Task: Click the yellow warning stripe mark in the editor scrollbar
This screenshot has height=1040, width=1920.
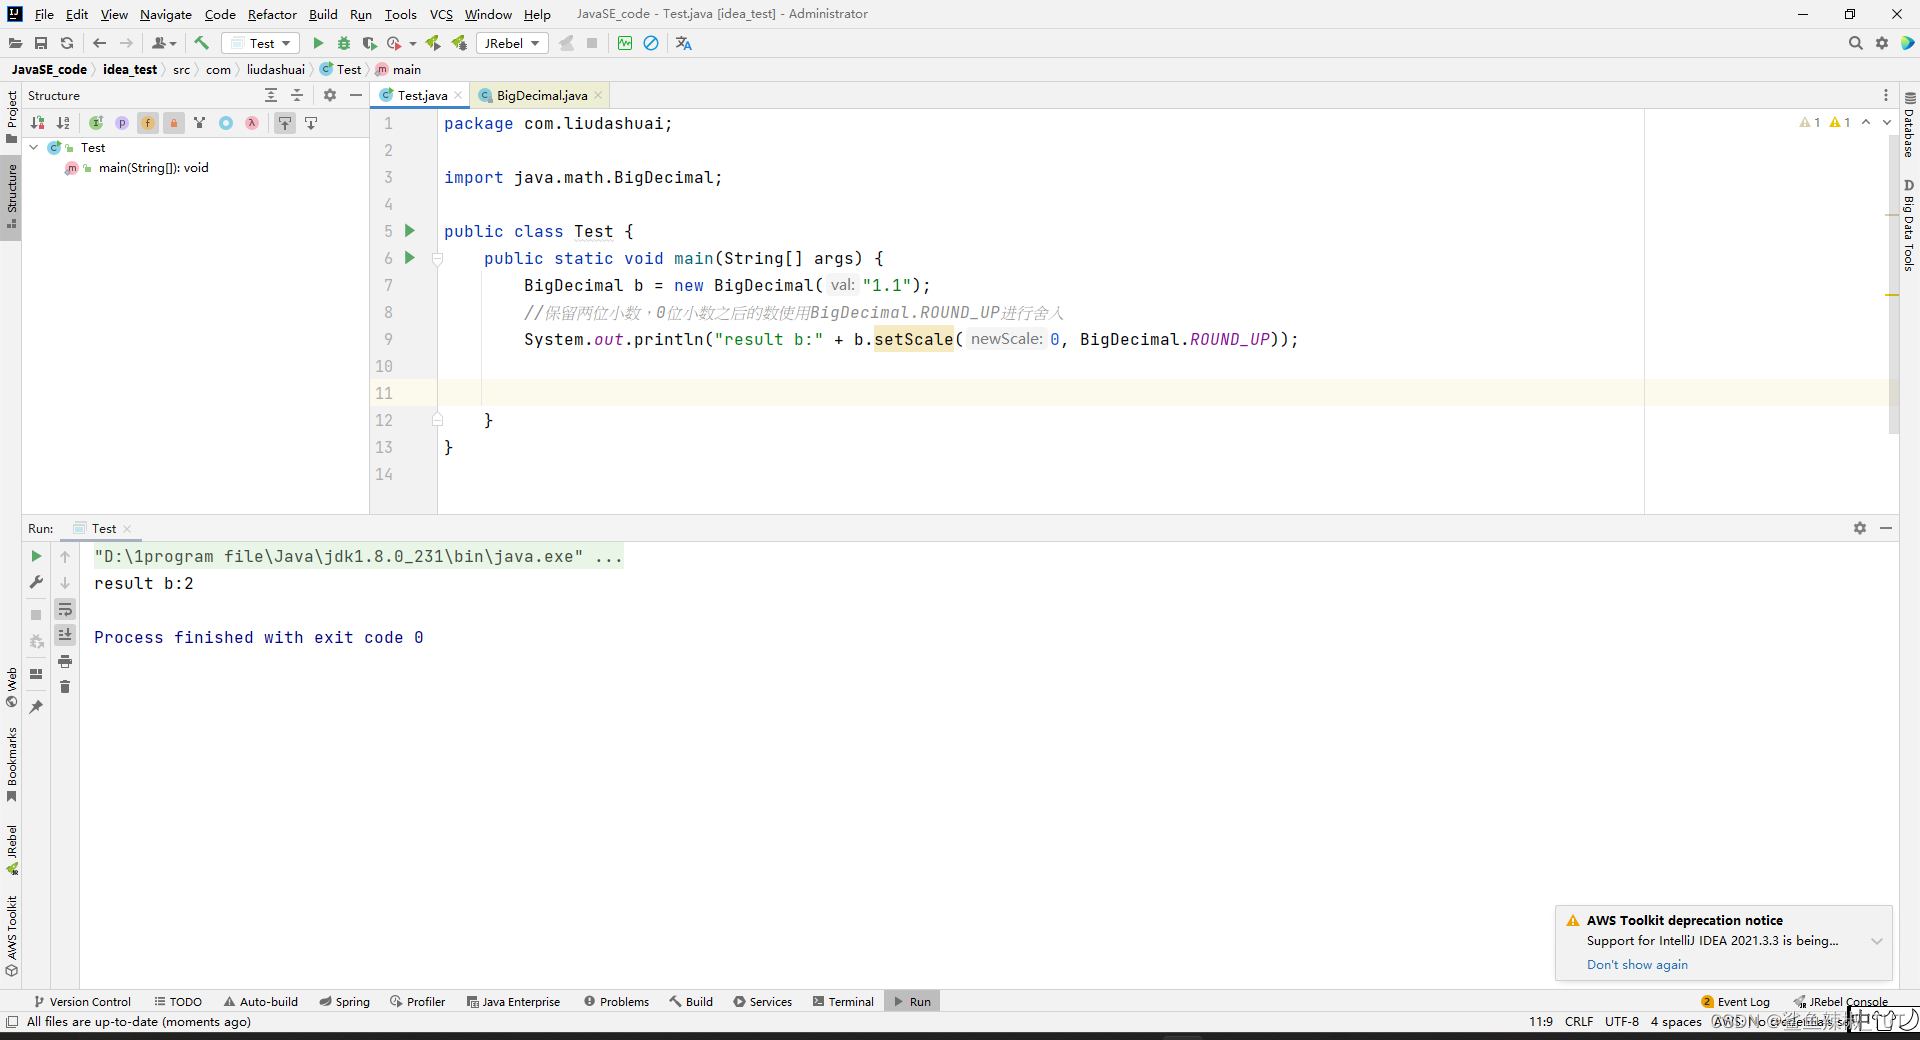Action: tap(1892, 295)
